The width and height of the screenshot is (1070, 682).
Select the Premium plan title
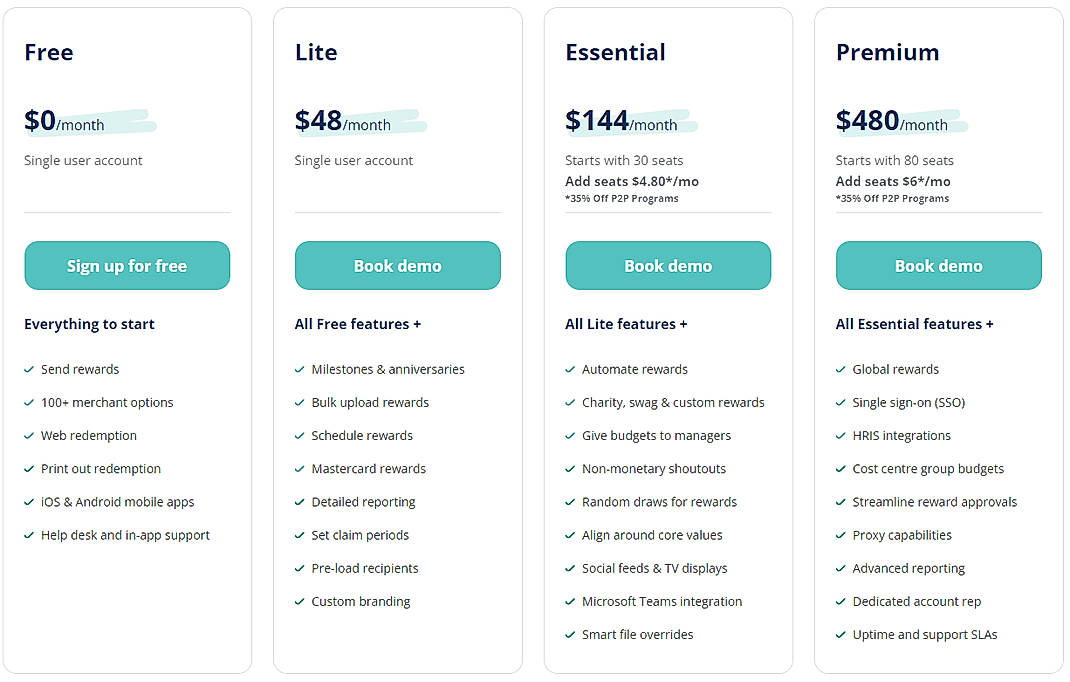887,52
